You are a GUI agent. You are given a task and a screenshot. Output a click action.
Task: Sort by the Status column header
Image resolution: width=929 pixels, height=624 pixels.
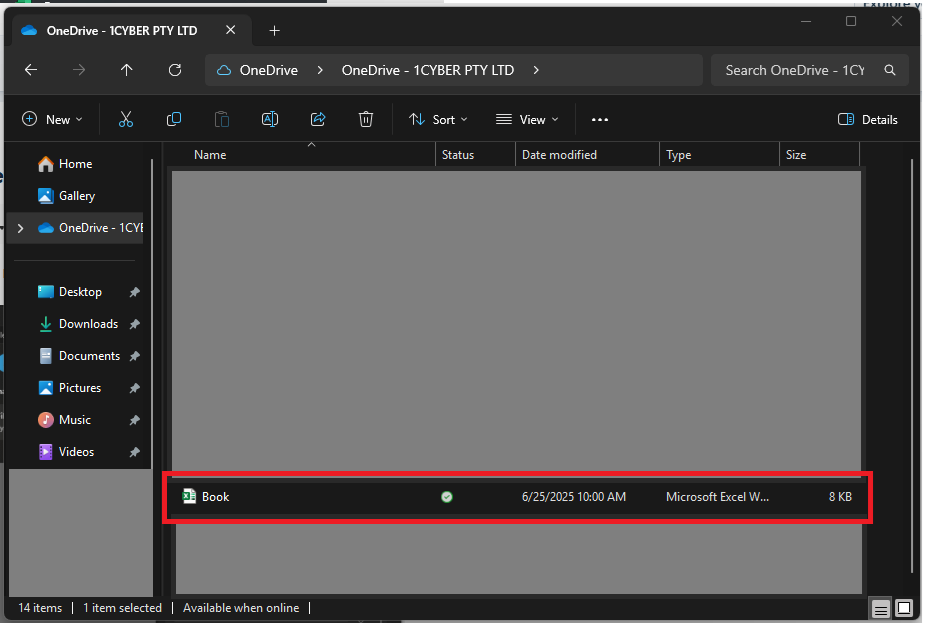point(457,155)
